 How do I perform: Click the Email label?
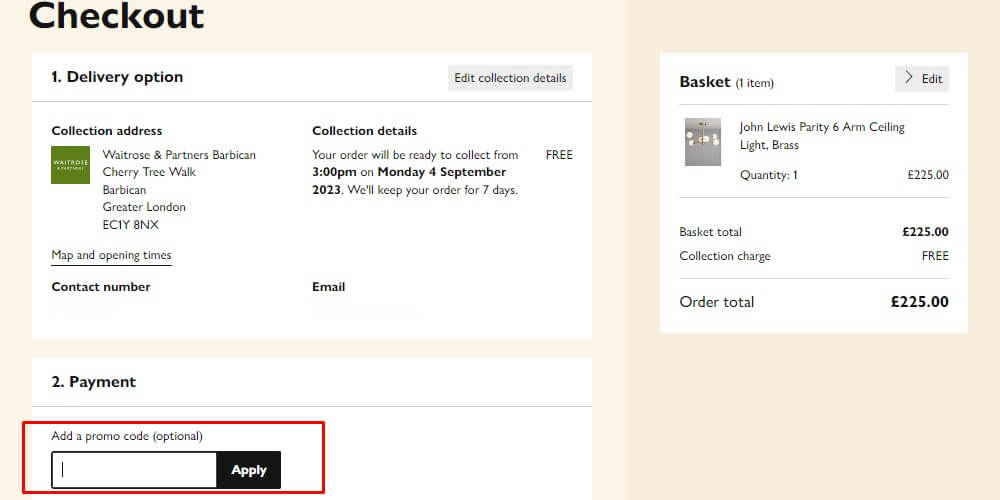[x=328, y=287]
